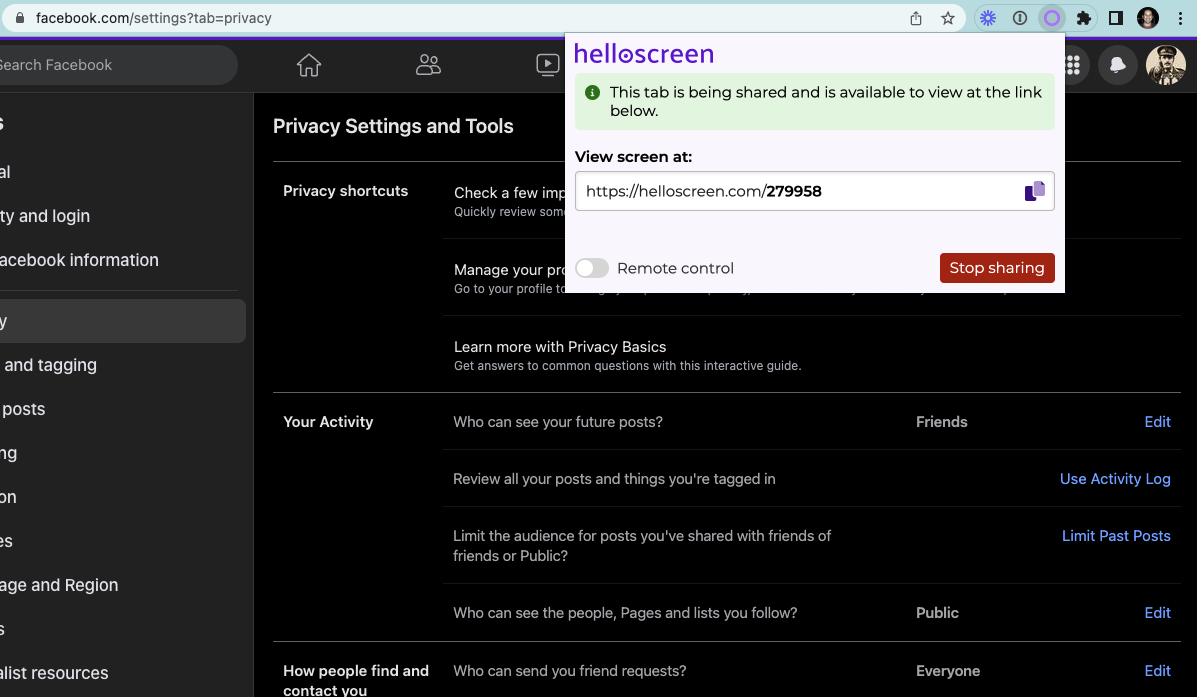The width and height of the screenshot is (1197, 697).
Task: Click 'Your Activity' section label
Action: click(x=328, y=421)
